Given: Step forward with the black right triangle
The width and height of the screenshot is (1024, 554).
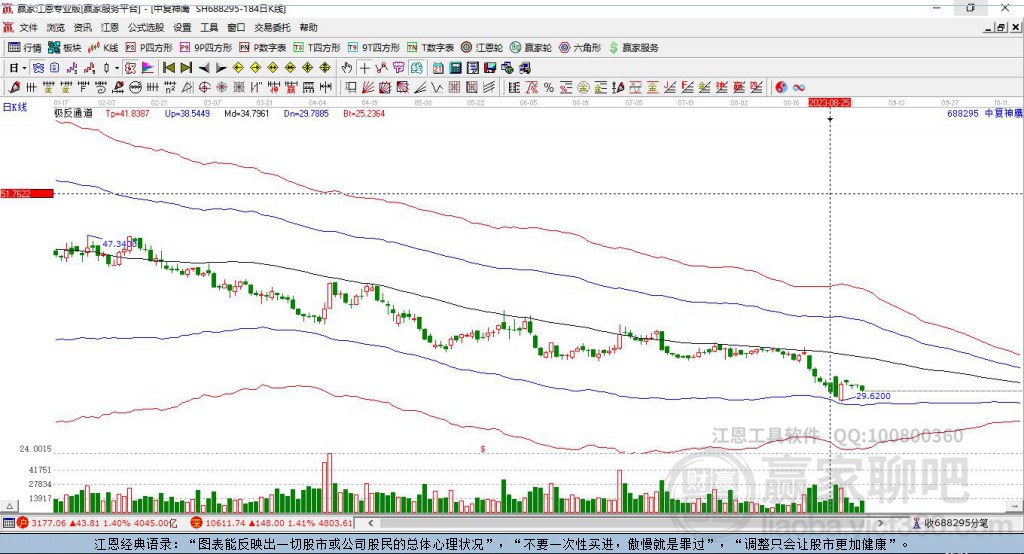Looking at the screenshot, I should pyautogui.click(x=221, y=68).
